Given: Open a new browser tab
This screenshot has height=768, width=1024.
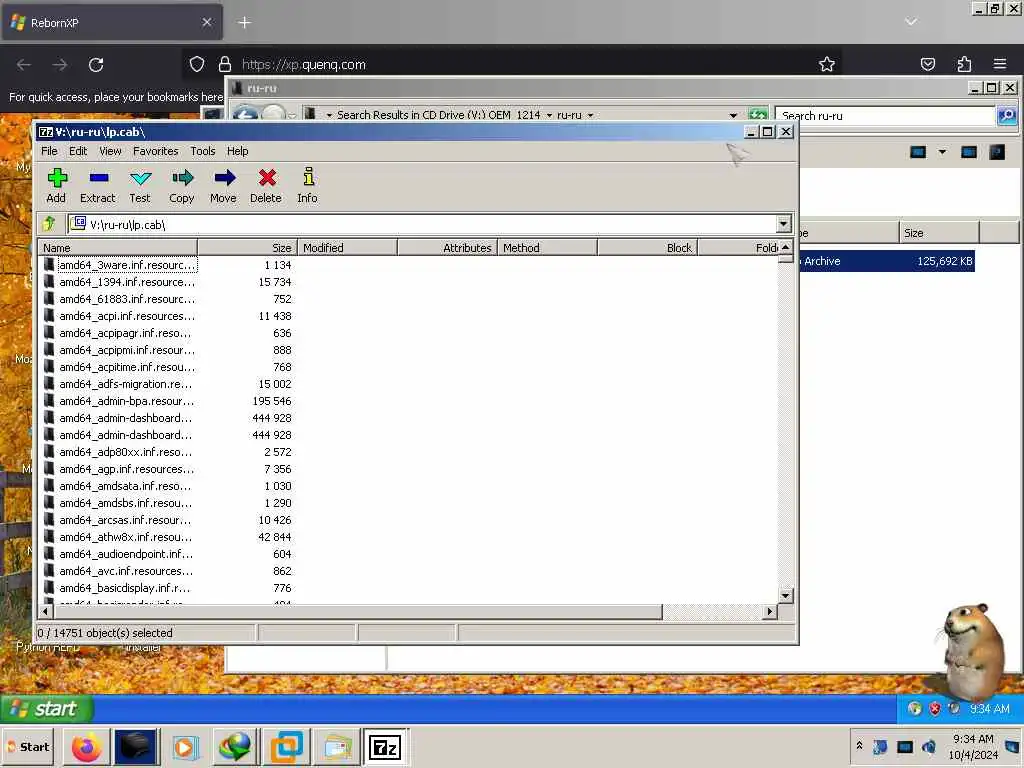Looking at the screenshot, I should click(244, 23).
